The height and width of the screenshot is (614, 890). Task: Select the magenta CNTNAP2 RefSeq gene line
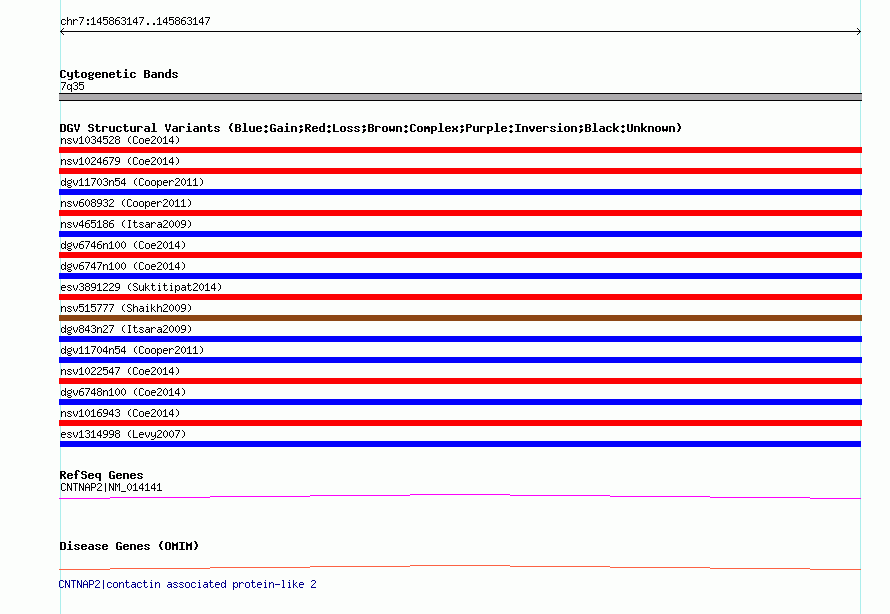coord(460,497)
